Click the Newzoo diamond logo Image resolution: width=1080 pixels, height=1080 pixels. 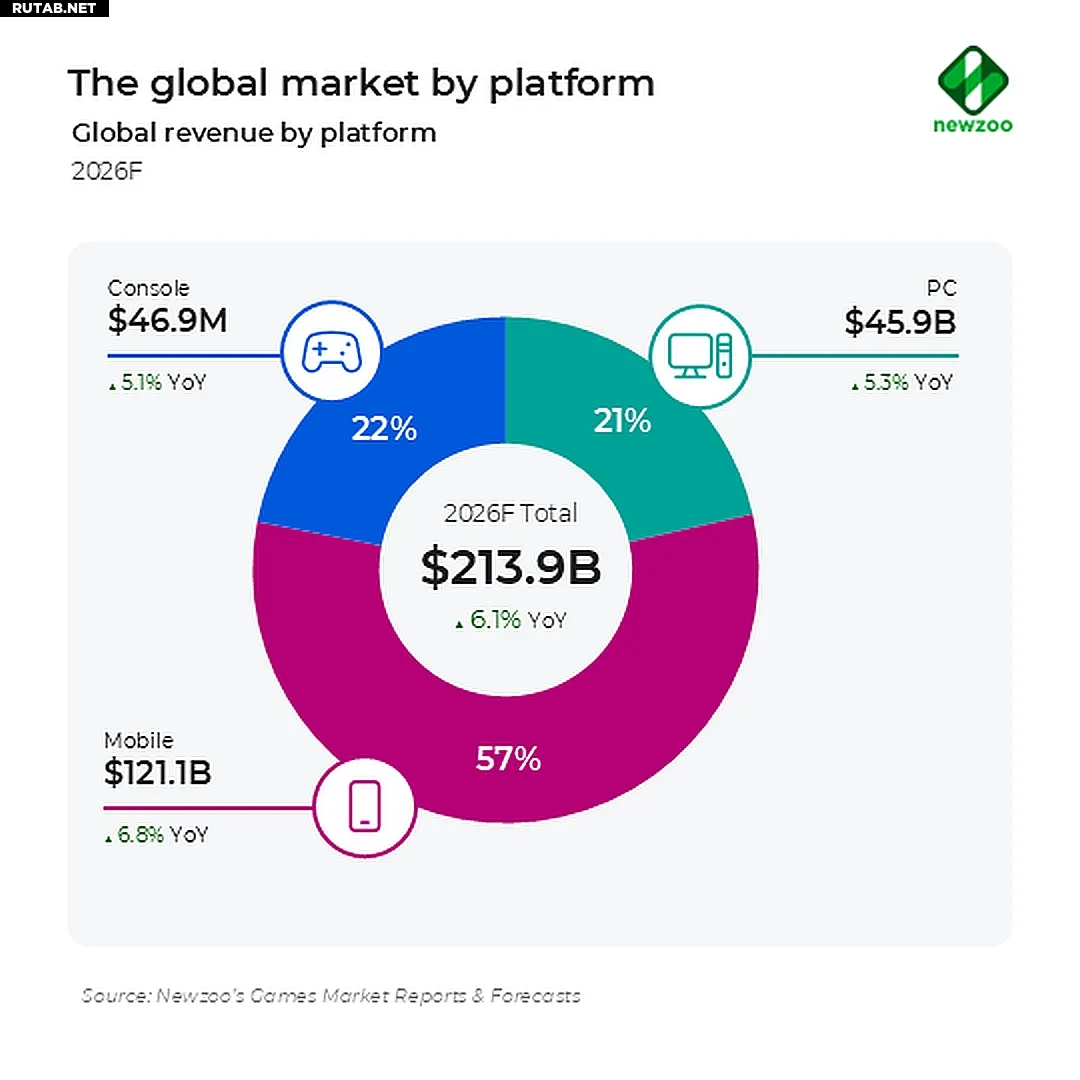(973, 80)
